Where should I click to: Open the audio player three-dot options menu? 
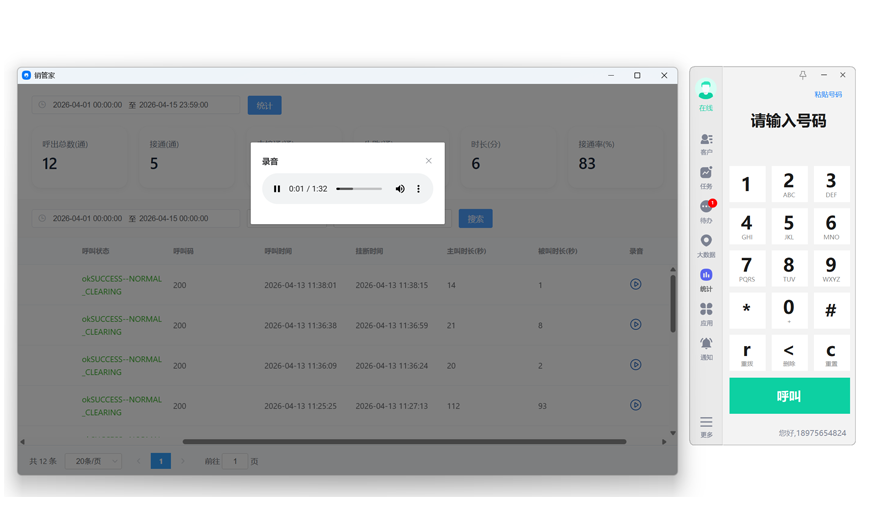[x=419, y=189]
